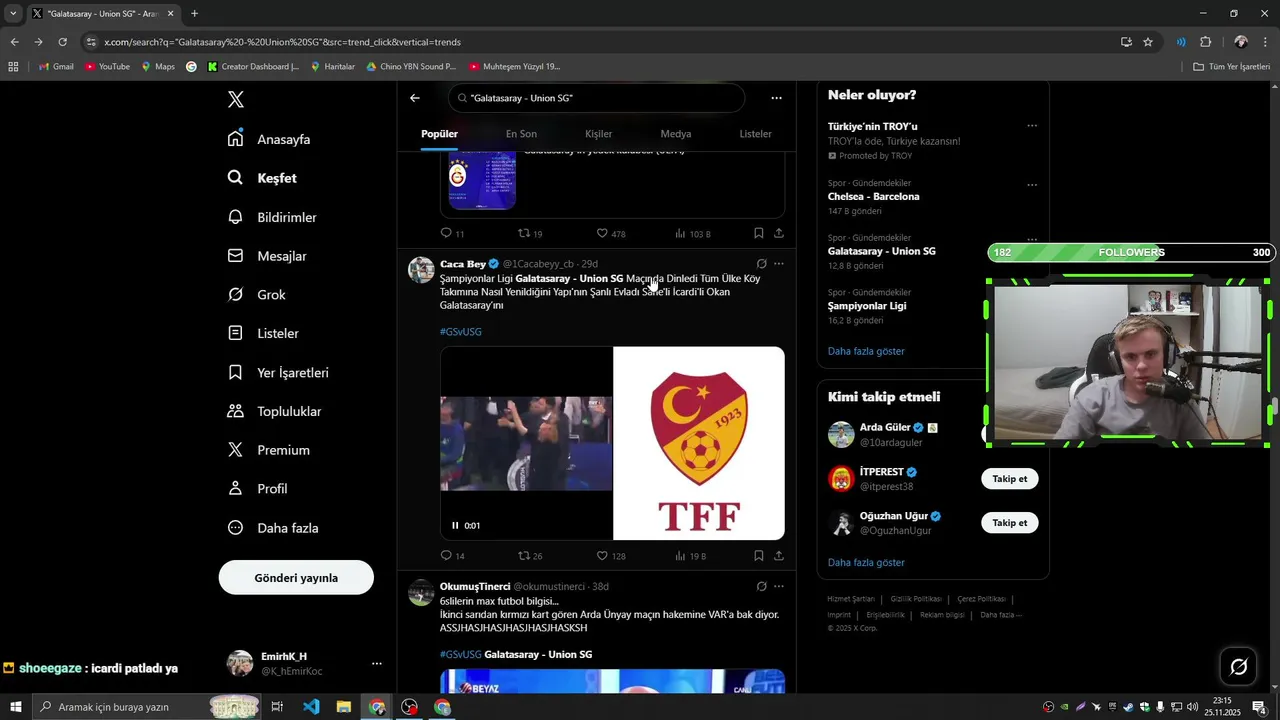1280x720 pixels.
Task: Open options for TROY promoted trend
Action: 1032,126
